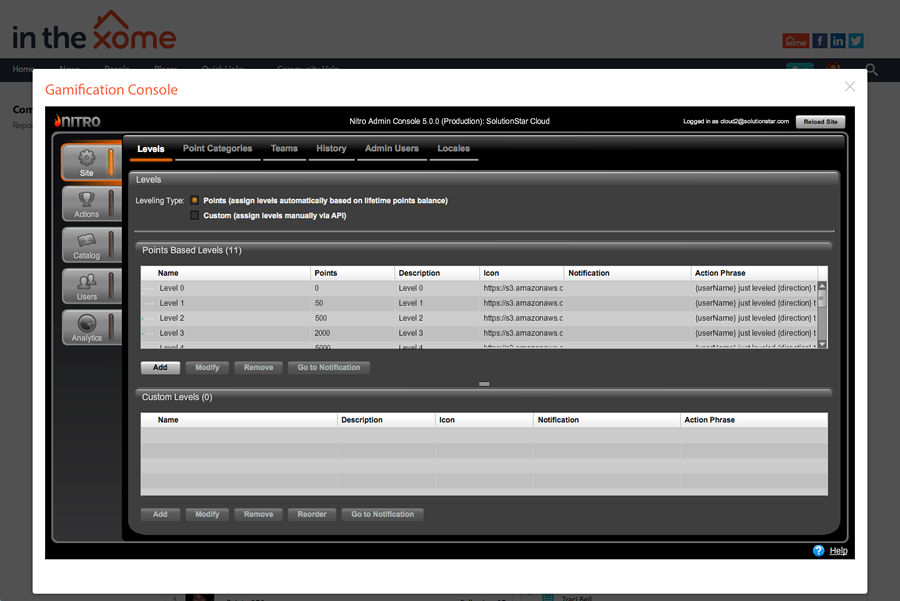Select Custom leveling type radio
900x601 pixels.
click(195, 215)
